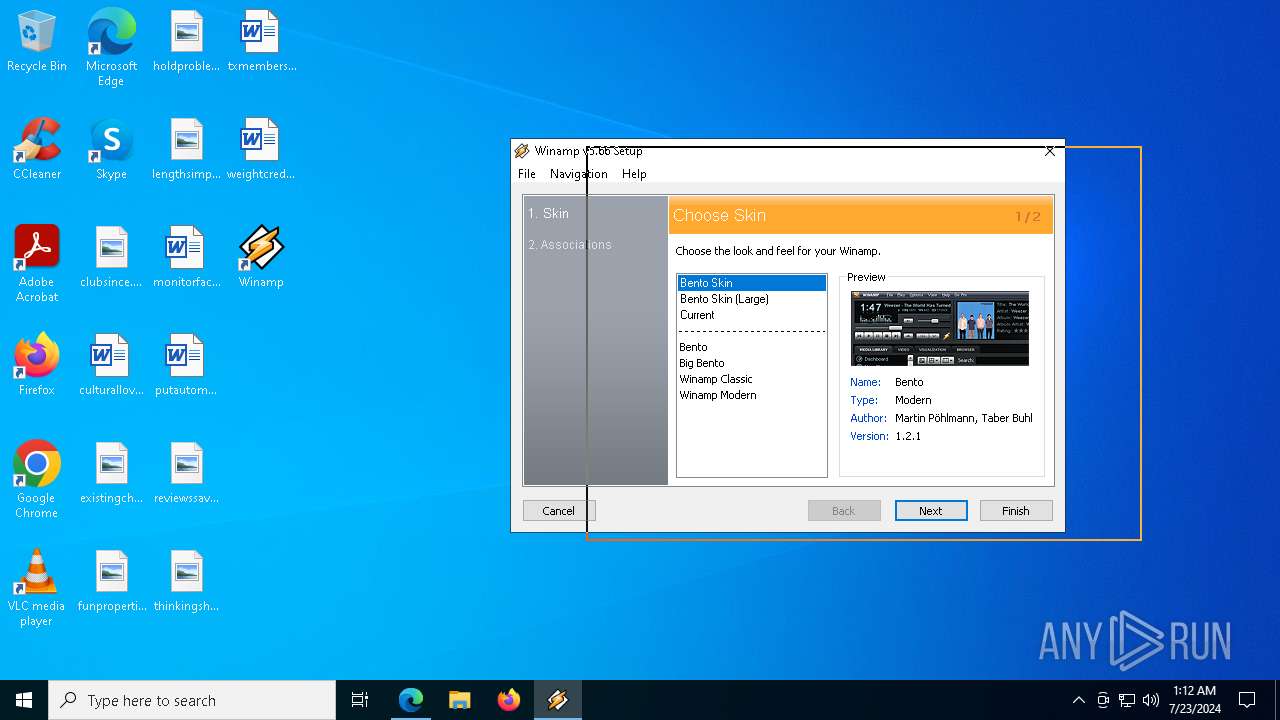
Task: Open the Microsoft Edge desktop shortcut
Action: [x=111, y=47]
